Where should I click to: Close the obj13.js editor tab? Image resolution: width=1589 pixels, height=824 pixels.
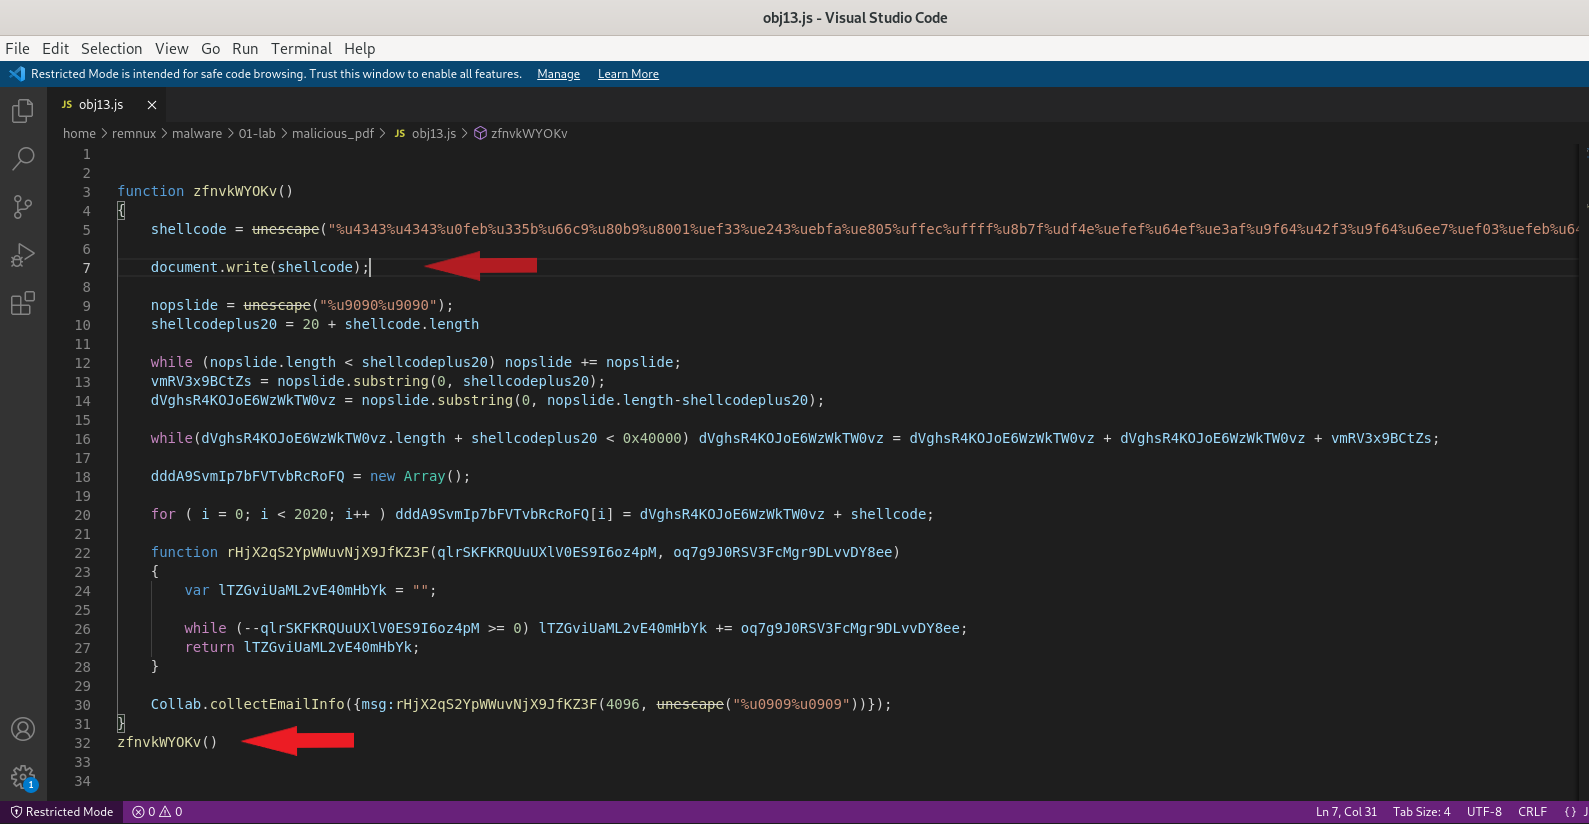click(152, 105)
